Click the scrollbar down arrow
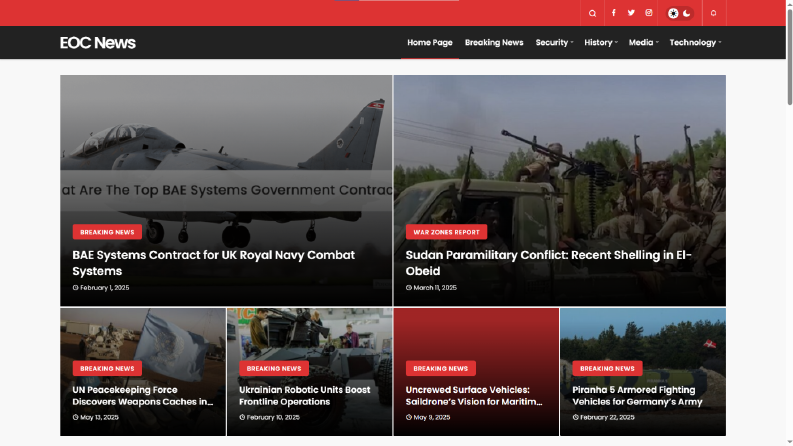Image resolution: width=793 pixels, height=446 pixels. [789, 442]
